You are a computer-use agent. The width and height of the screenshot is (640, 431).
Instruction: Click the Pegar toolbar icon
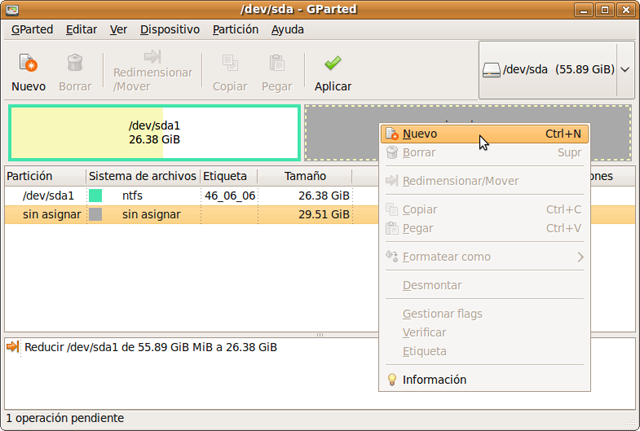(x=277, y=64)
